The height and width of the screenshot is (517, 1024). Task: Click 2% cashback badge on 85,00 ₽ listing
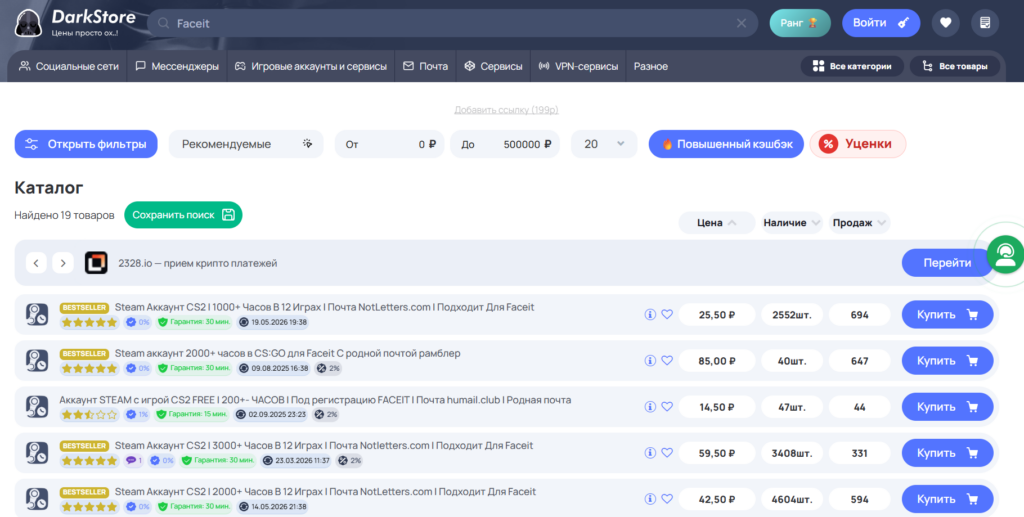click(328, 368)
